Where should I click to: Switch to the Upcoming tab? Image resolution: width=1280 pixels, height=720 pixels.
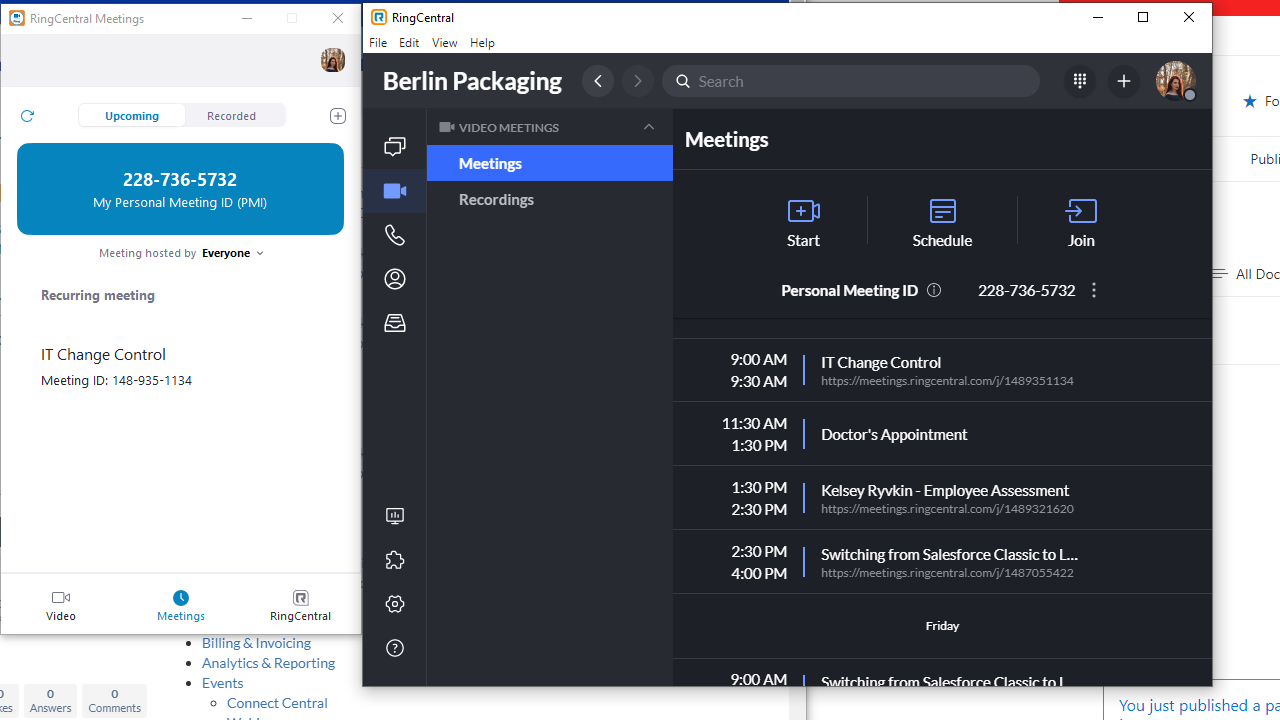pyautogui.click(x=132, y=116)
